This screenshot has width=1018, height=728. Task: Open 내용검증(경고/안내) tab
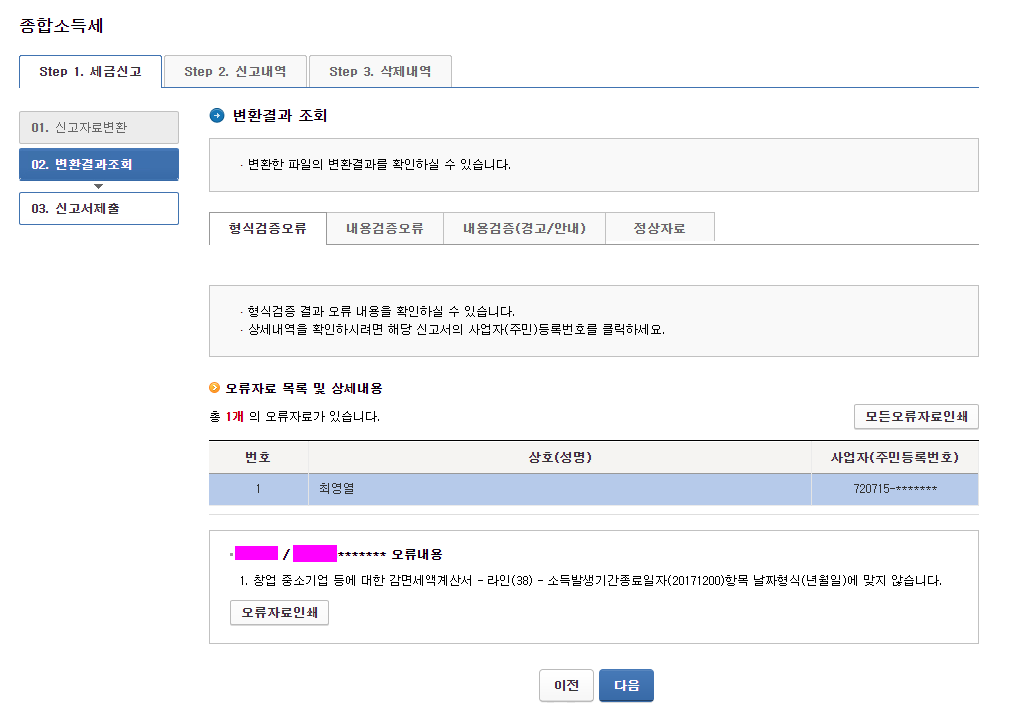524,228
